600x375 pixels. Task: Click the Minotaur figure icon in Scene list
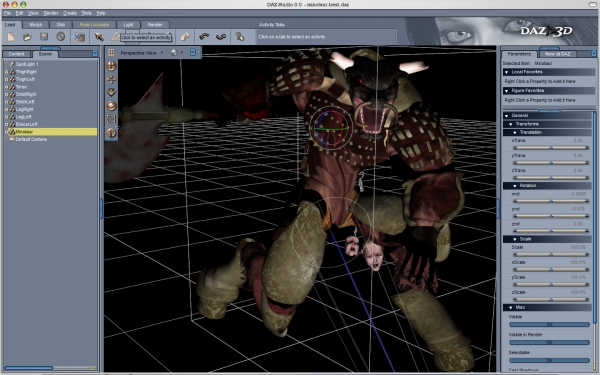[x=12, y=132]
